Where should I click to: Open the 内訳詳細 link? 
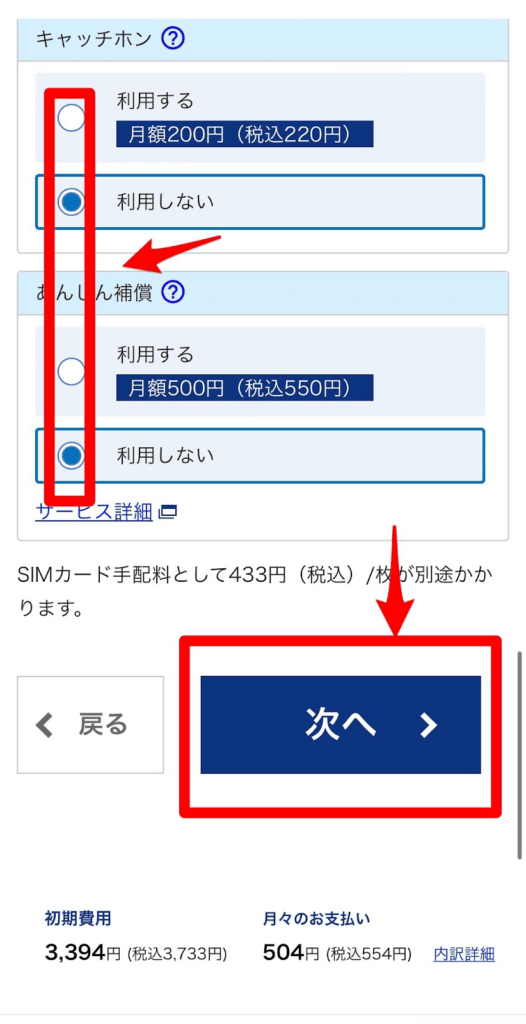(x=465, y=955)
